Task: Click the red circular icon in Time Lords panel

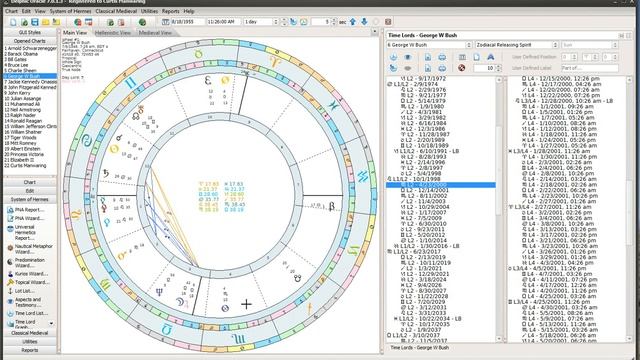Action: (x=461, y=68)
